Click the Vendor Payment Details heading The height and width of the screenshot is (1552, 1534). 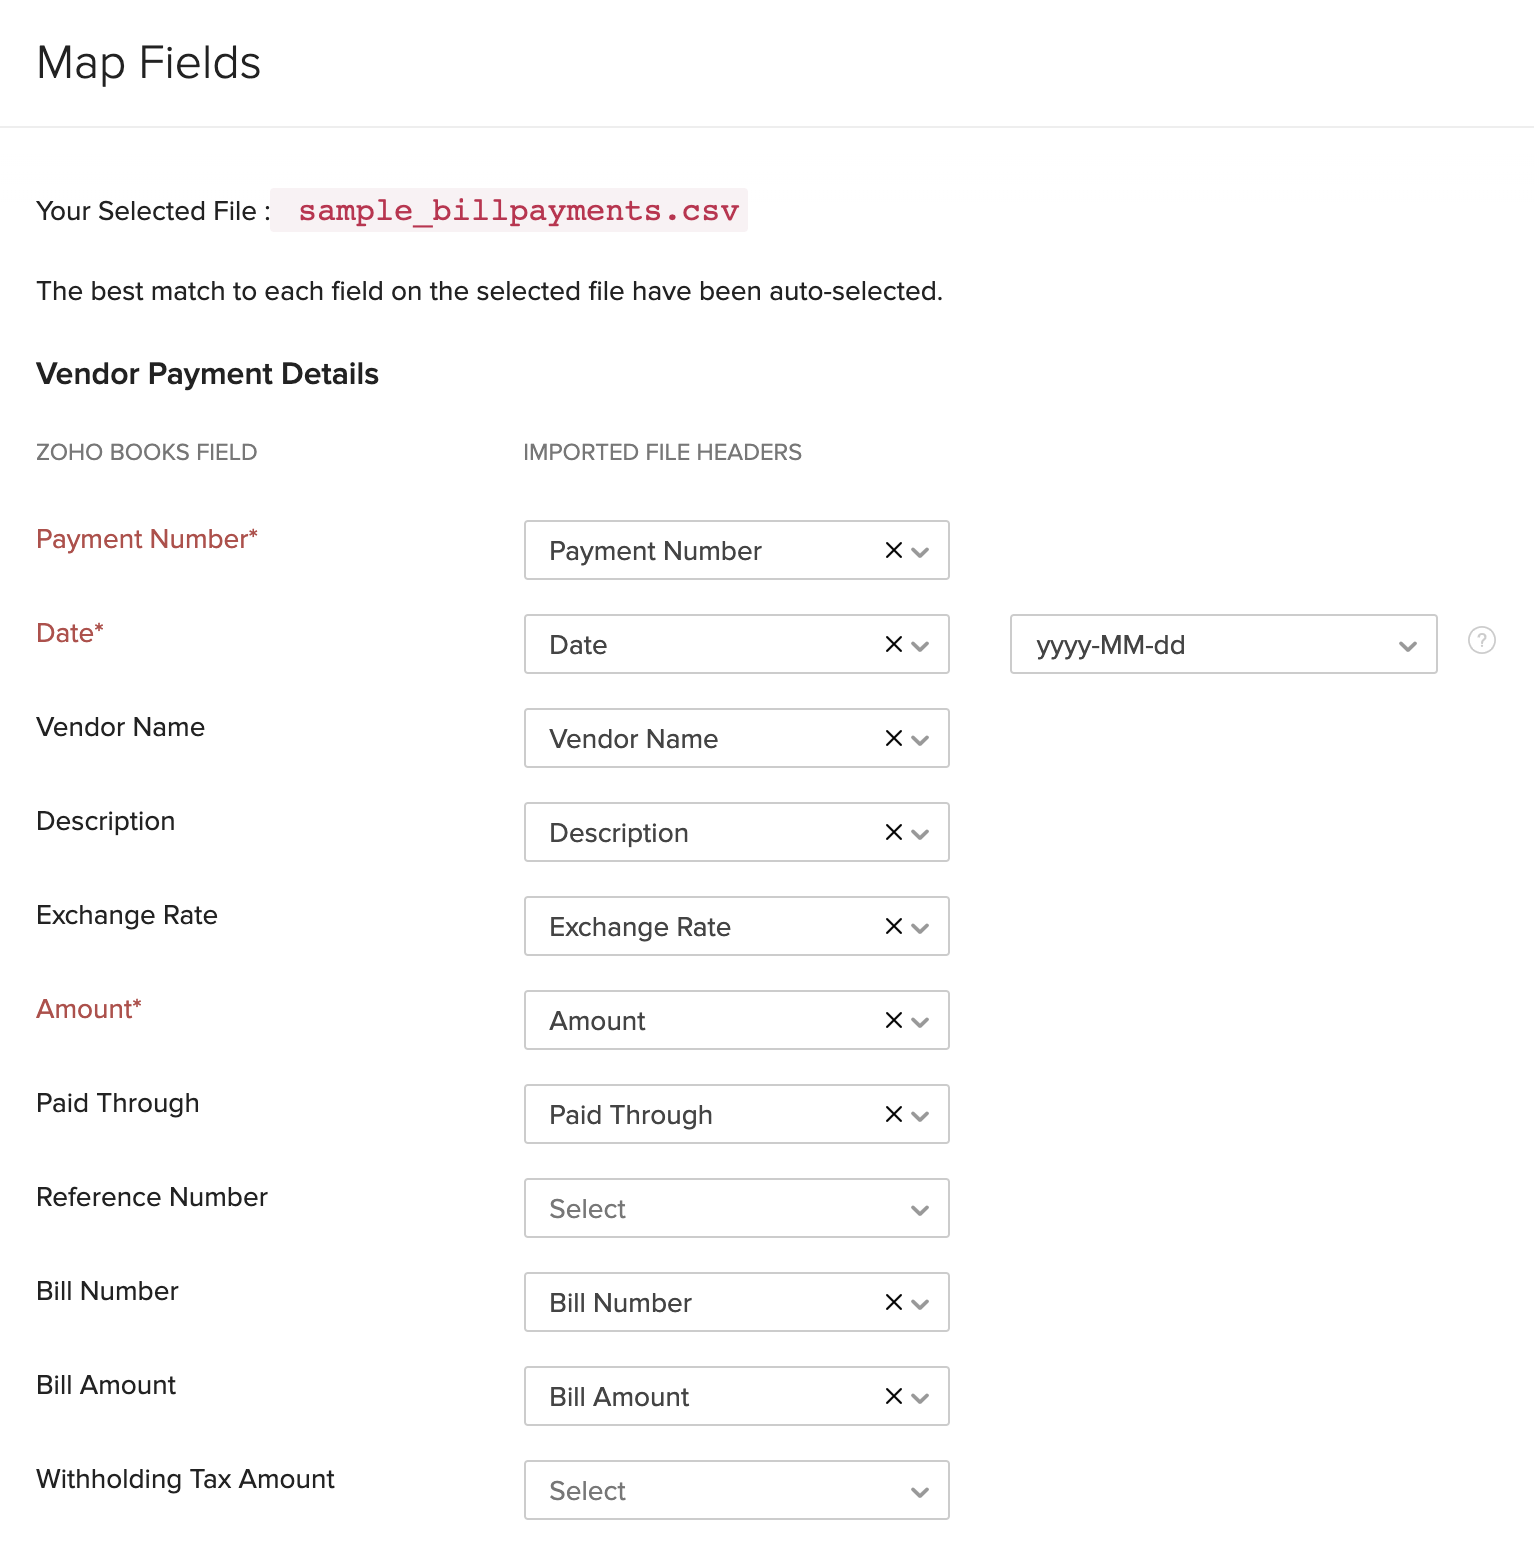(x=207, y=373)
